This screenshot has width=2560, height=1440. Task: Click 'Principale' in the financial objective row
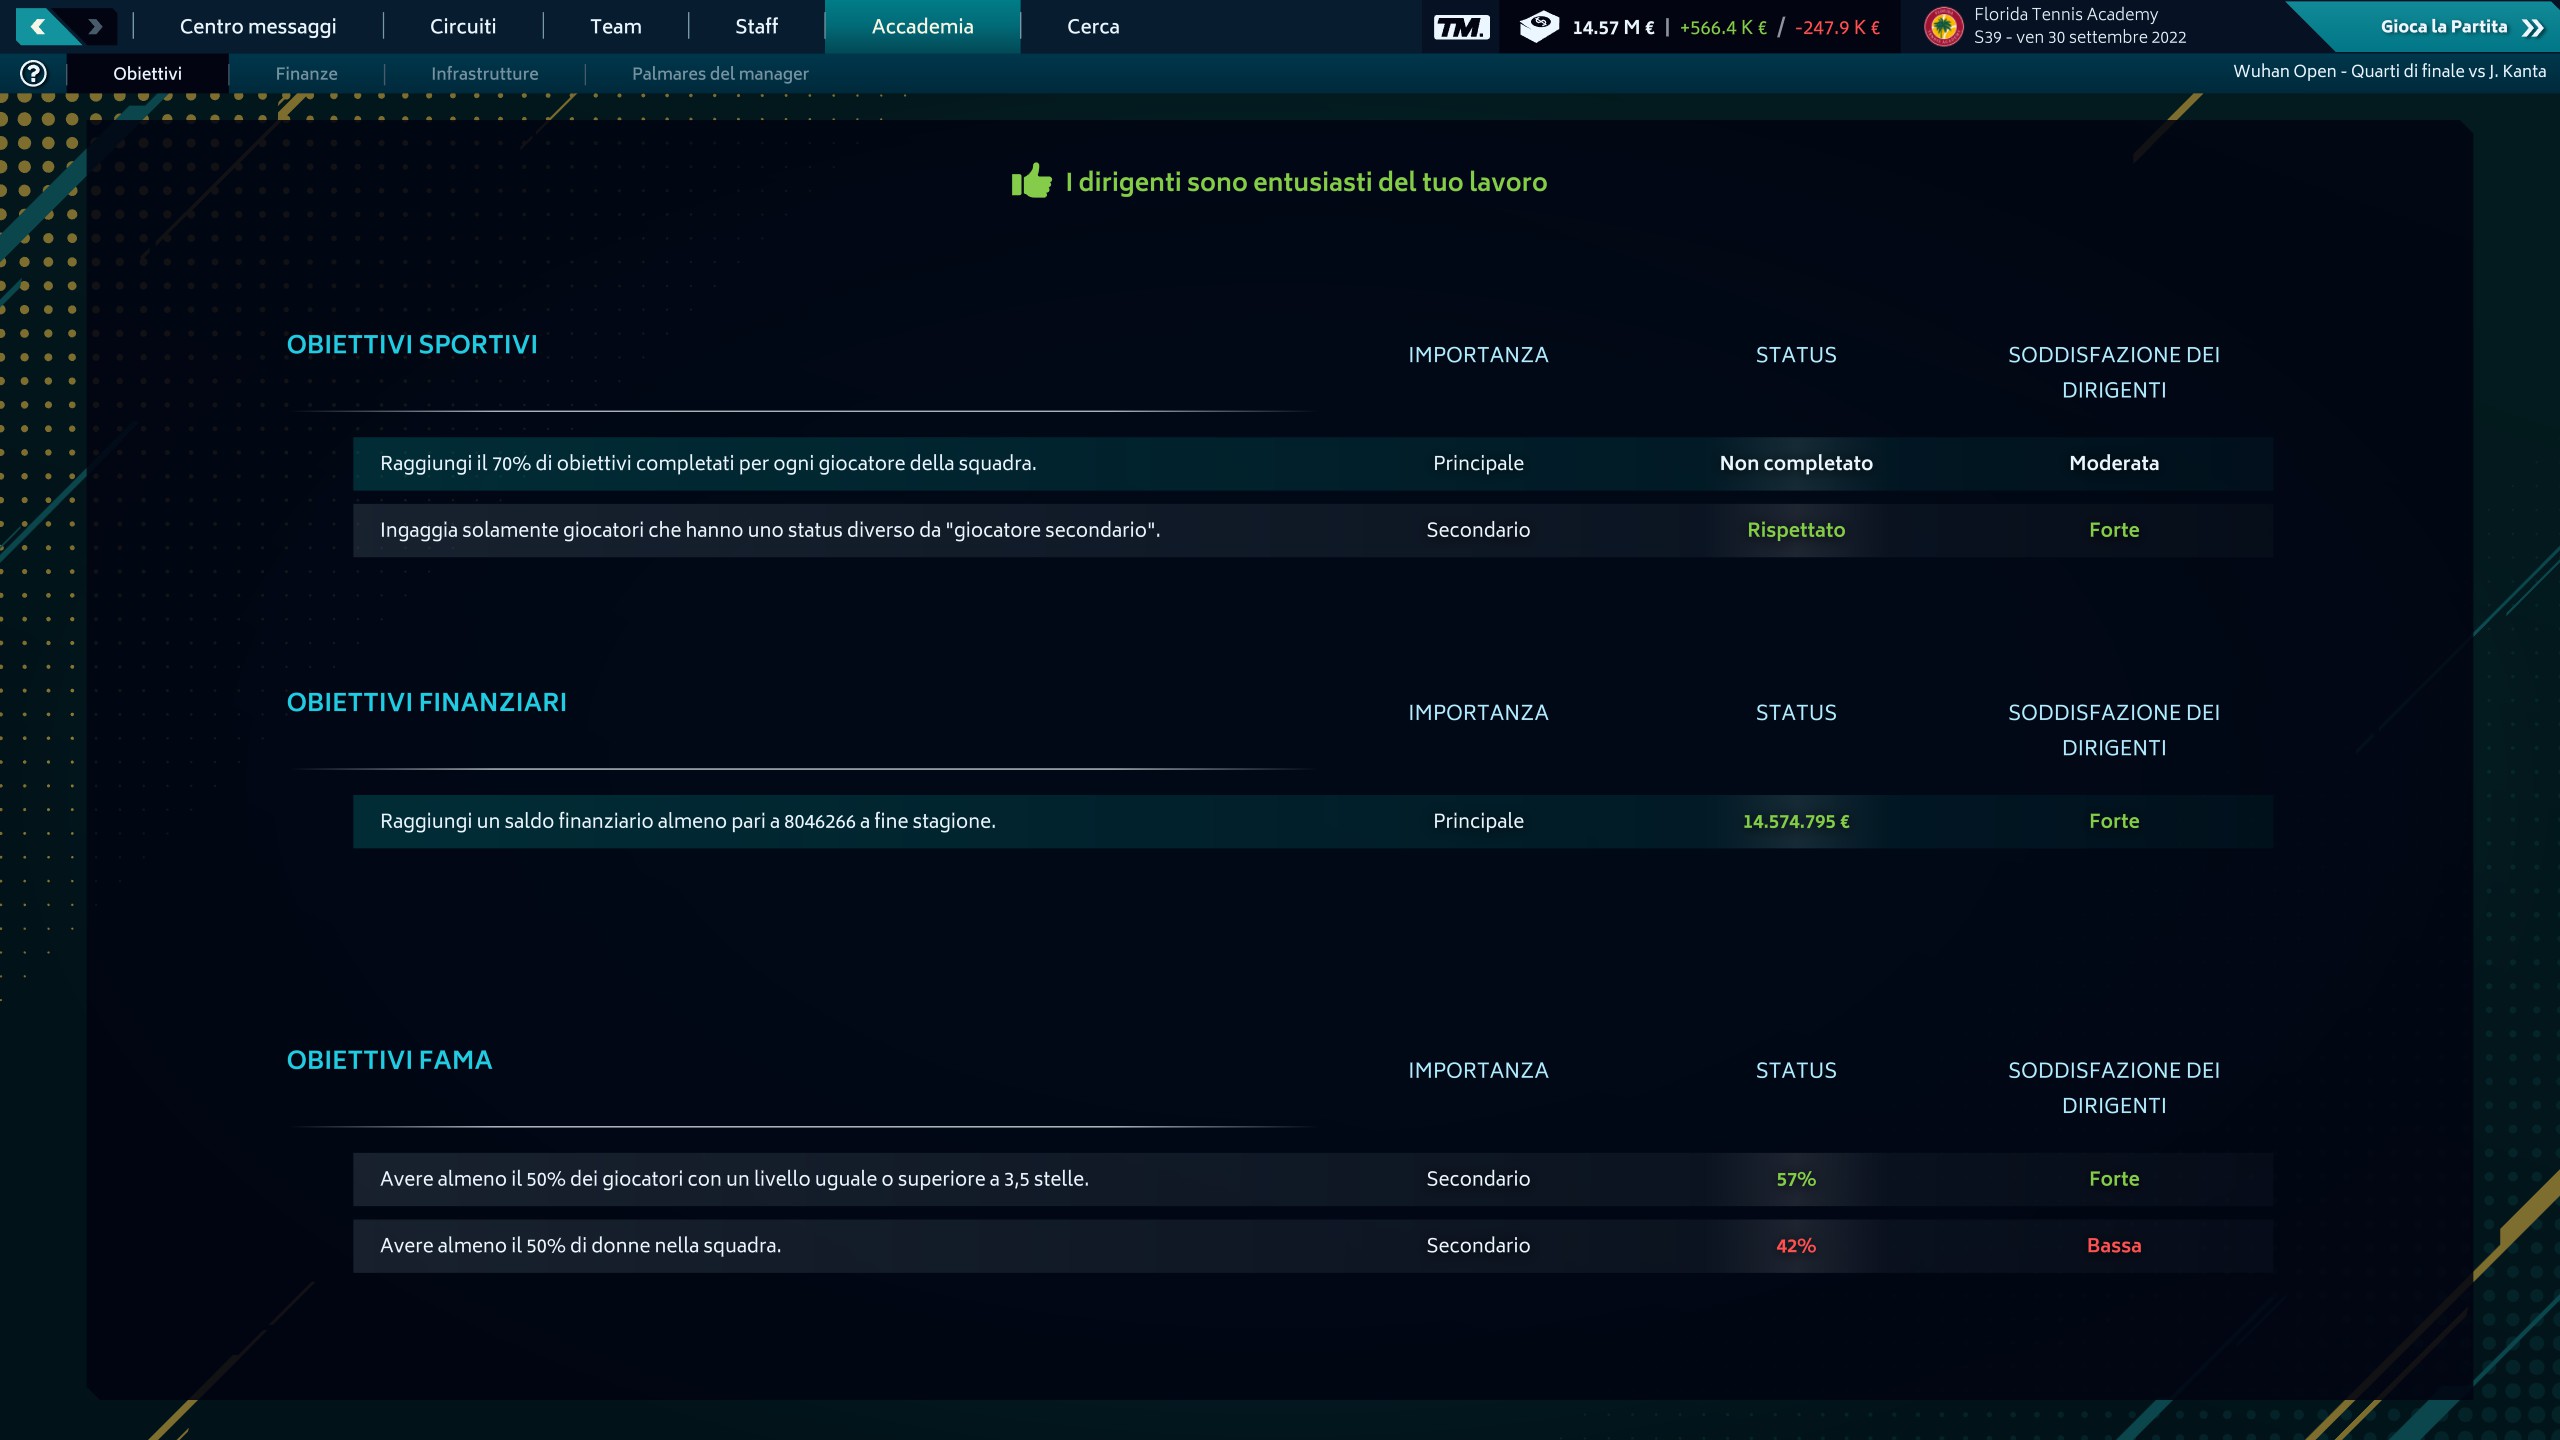pos(1478,821)
